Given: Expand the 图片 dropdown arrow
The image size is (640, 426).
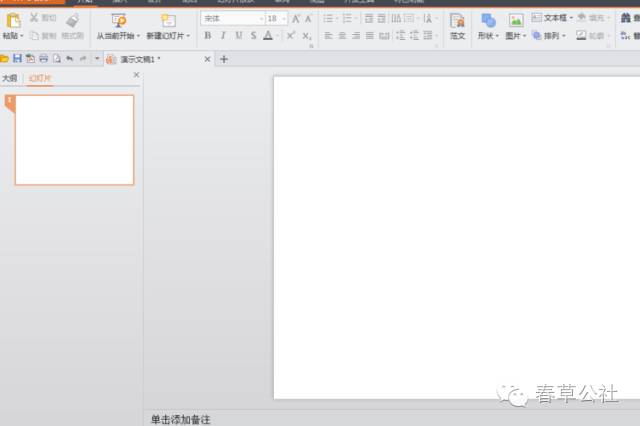Looking at the screenshot, I should (x=524, y=36).
